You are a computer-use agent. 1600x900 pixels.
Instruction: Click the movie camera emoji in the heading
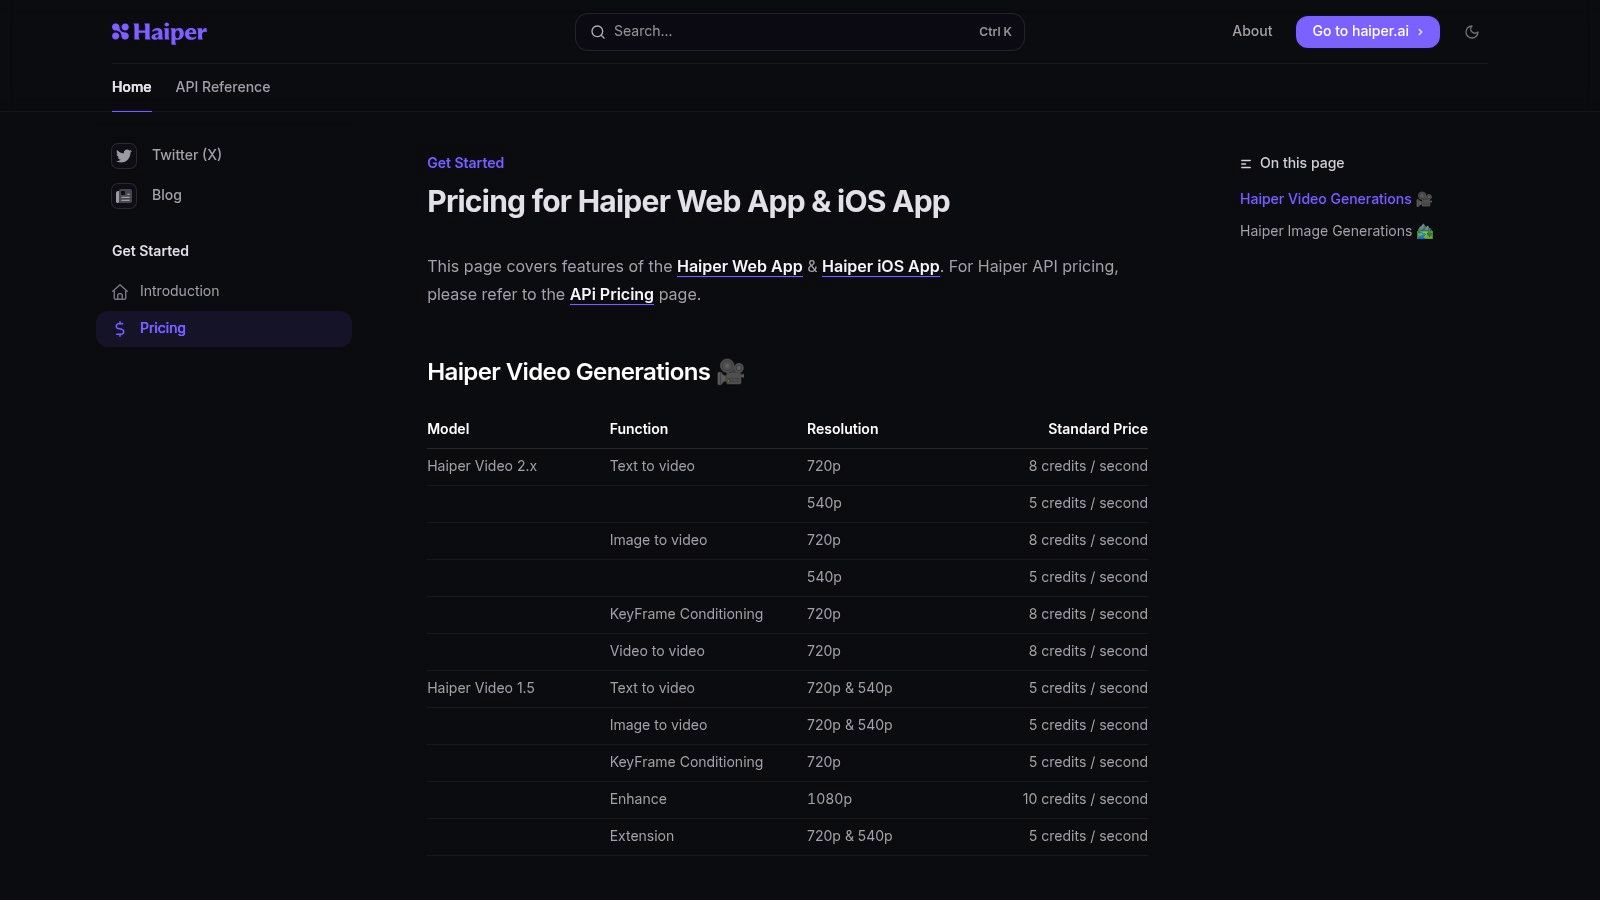(730, 371)
